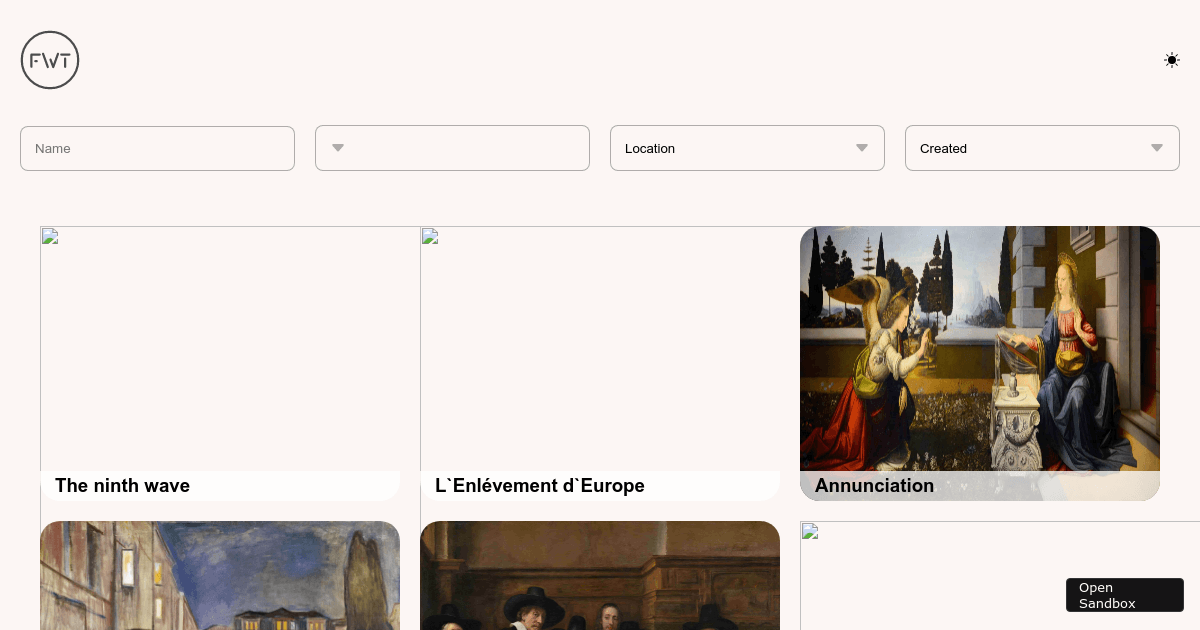Open The ninth wave painting card
Viewport: 1200px width, 630px height.
click(220, 363)
